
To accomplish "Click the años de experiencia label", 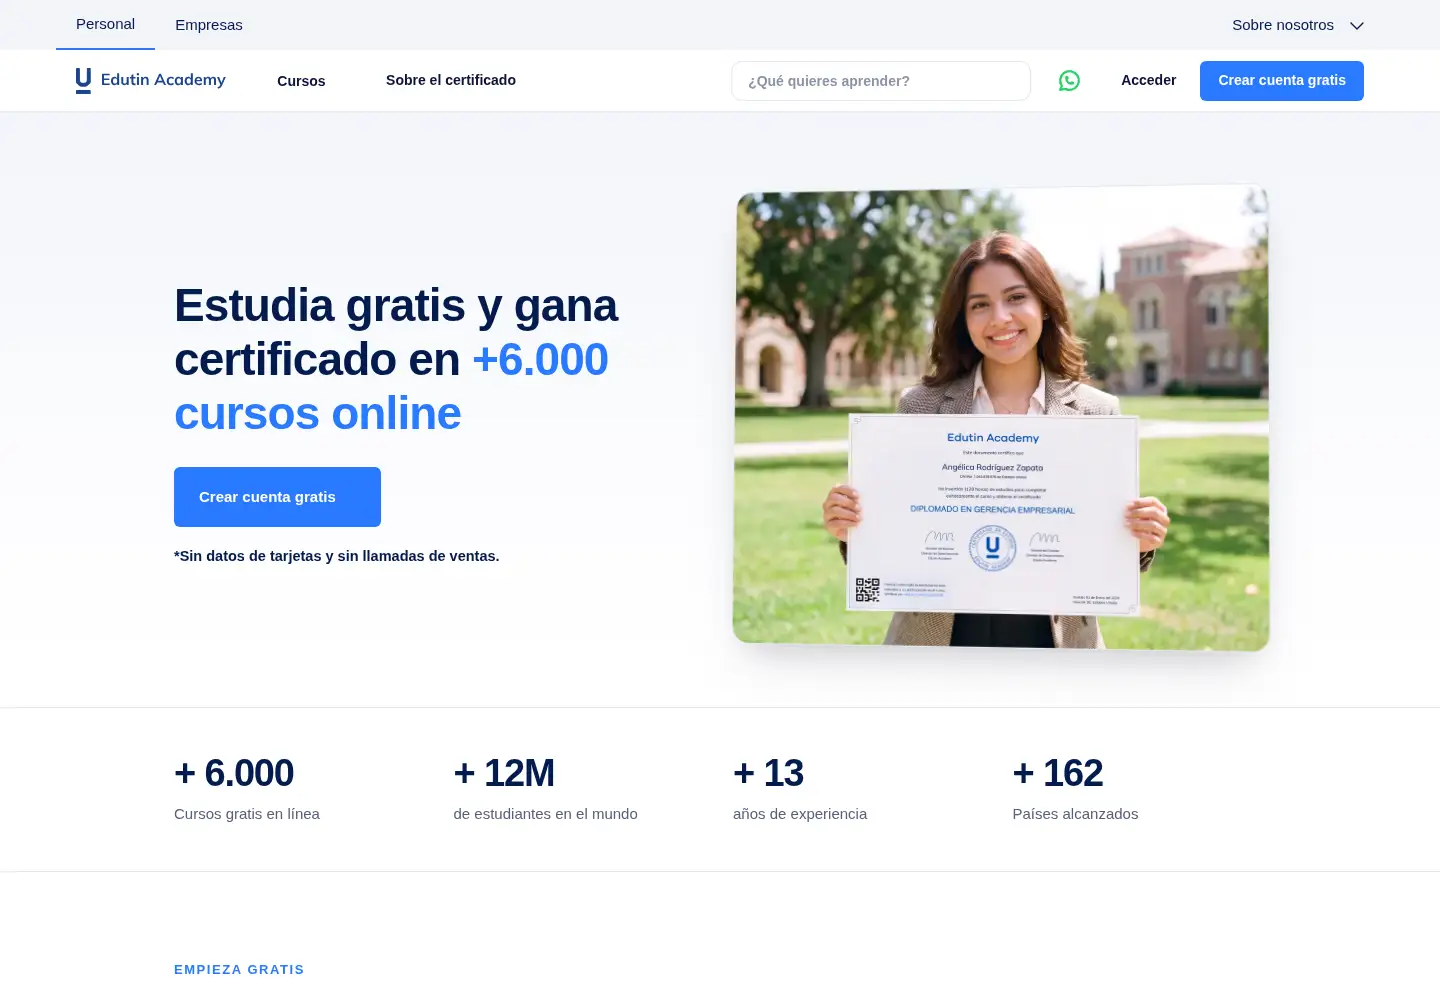I will pyautogui.click(x=800, y=814).
